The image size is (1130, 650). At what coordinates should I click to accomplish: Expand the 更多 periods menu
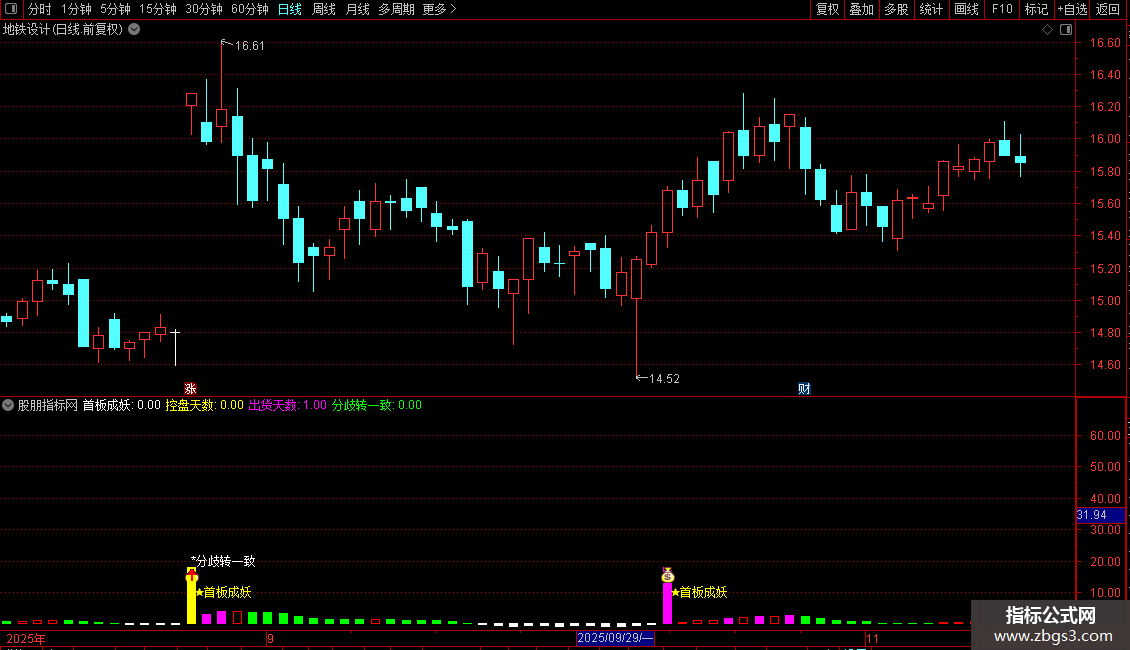[x=439, y=9]
